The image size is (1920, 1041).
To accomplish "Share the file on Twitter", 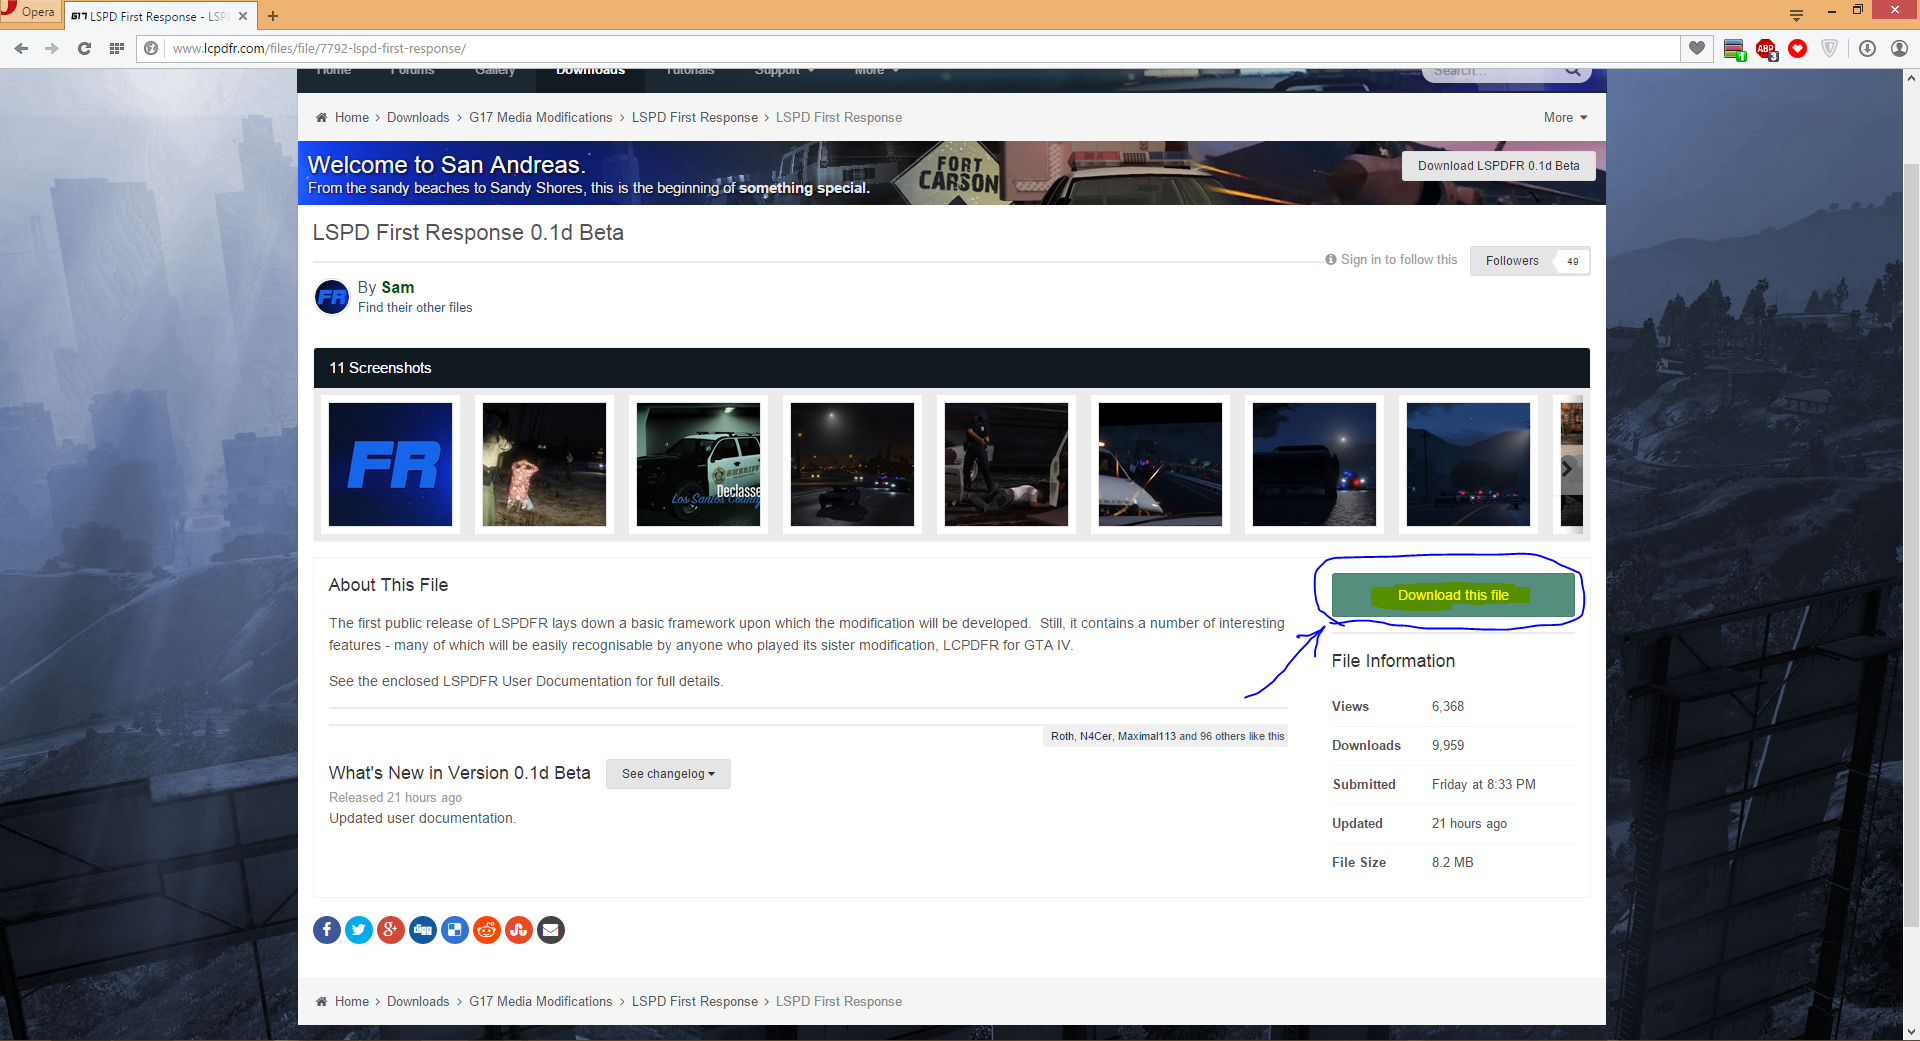I will (x=359, y=930).
